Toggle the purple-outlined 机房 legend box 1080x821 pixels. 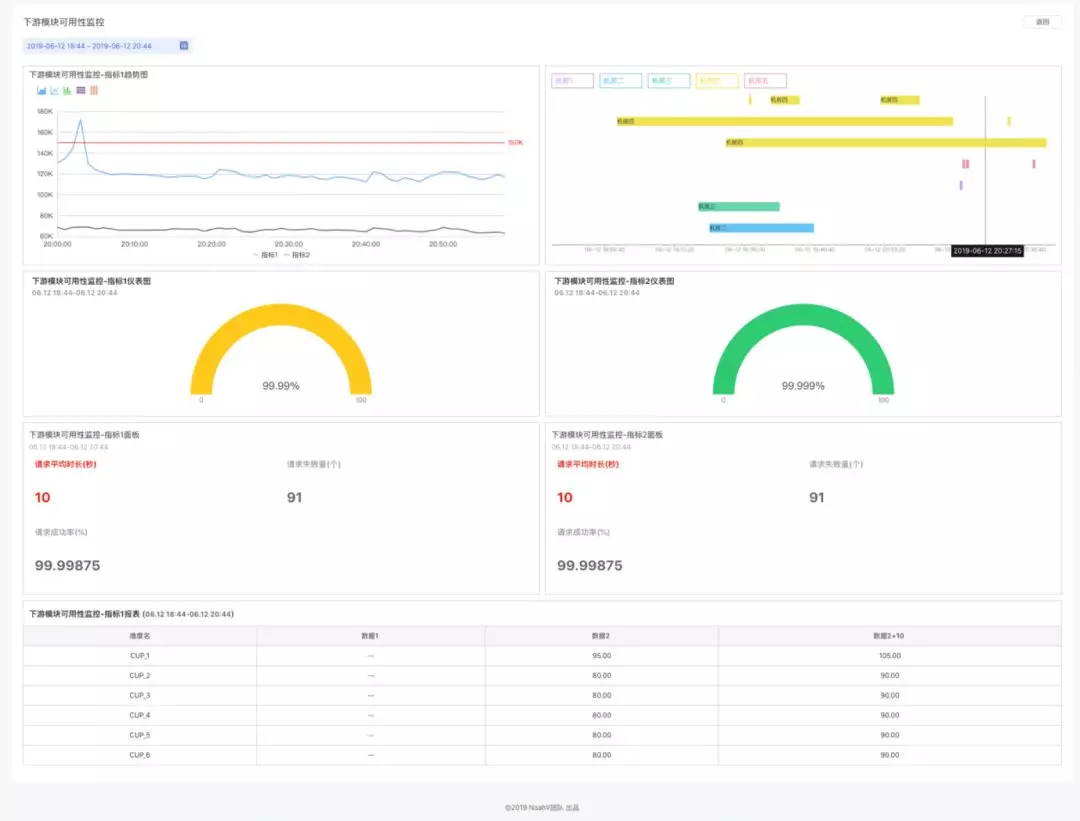[572, 81]
